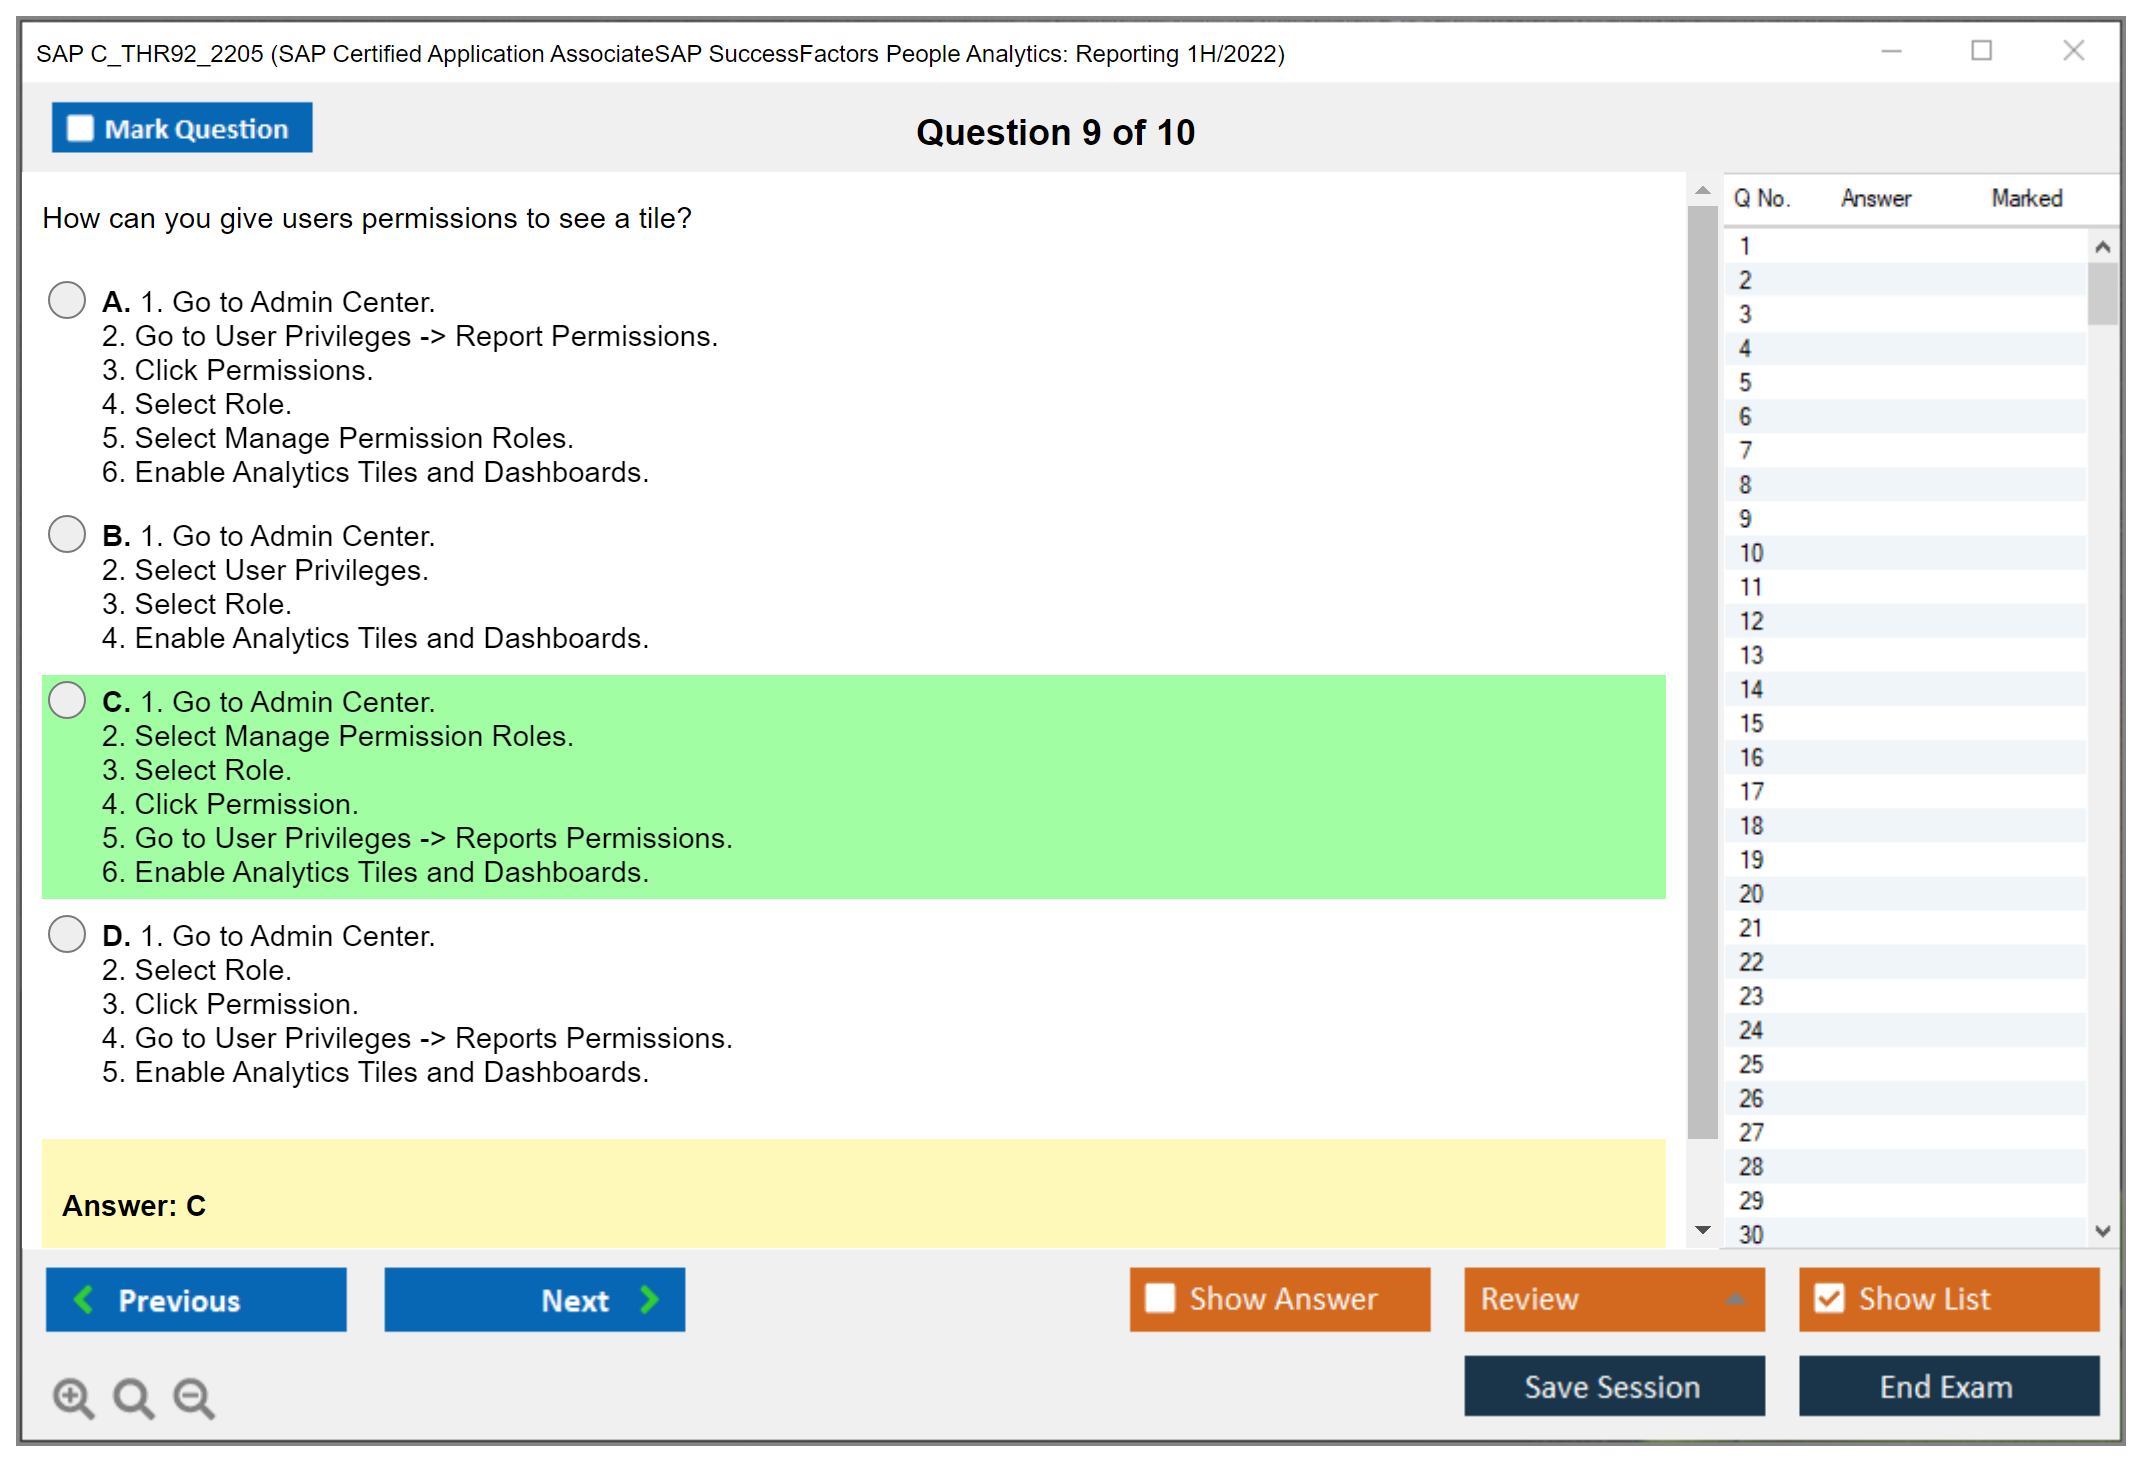Jump to question 21 in list
Screen dimensions: 2150x1470
[x=1751, y=928]
